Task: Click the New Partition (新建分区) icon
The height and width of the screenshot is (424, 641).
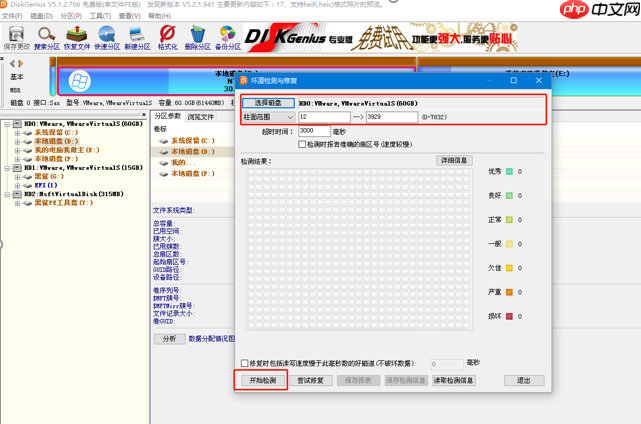Action: [137, 38]
